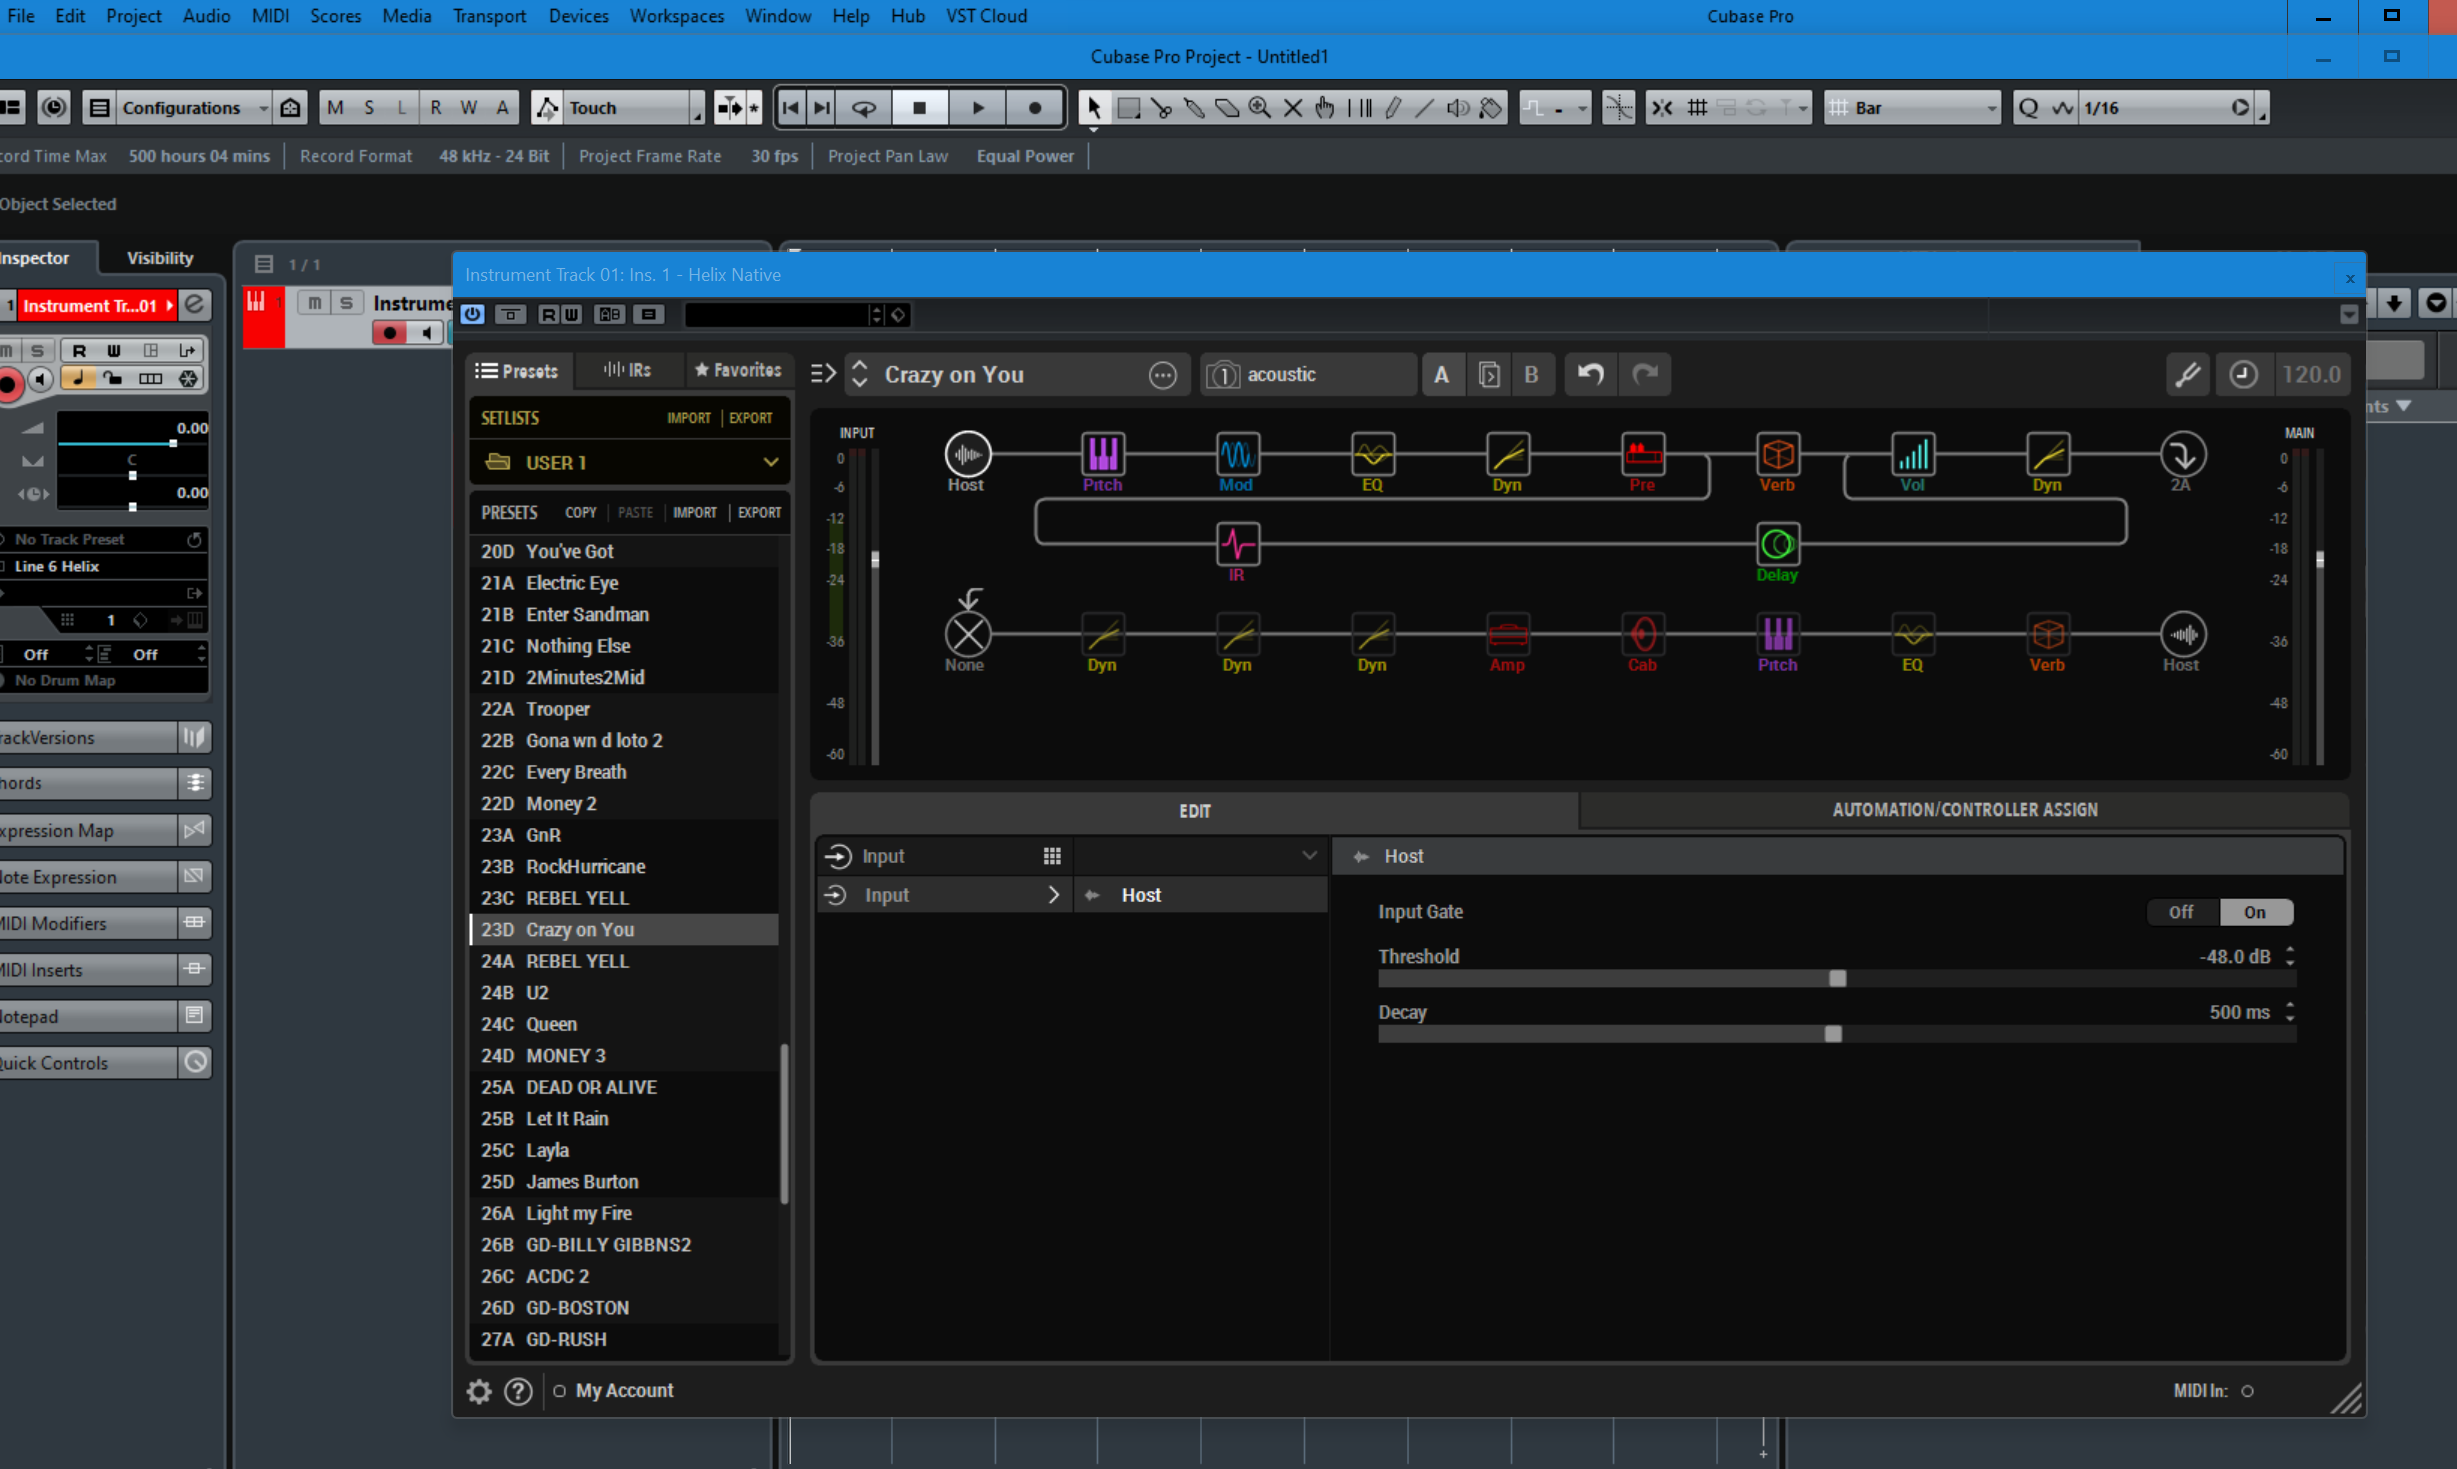2457x1469 pixels.
Task: Click the undo arrow in Helix Native
Action: pos(1590,374)
